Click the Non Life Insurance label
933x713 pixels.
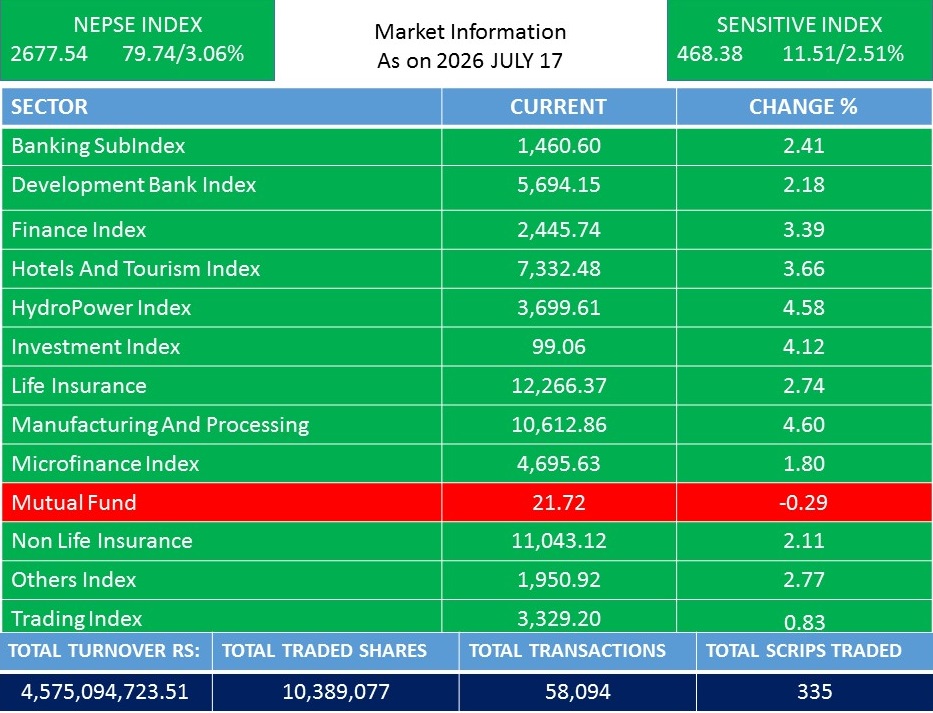pos(102,540)
